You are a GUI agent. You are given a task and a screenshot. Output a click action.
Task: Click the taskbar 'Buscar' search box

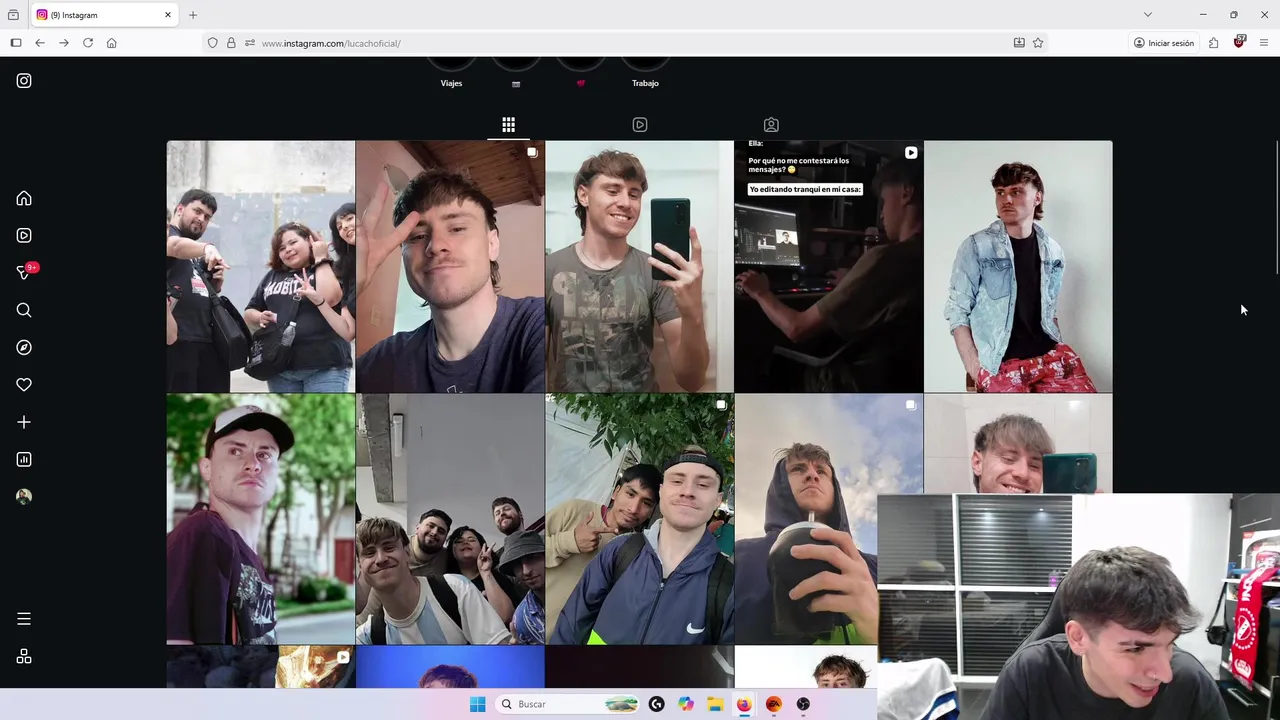[x=568, y=704]
